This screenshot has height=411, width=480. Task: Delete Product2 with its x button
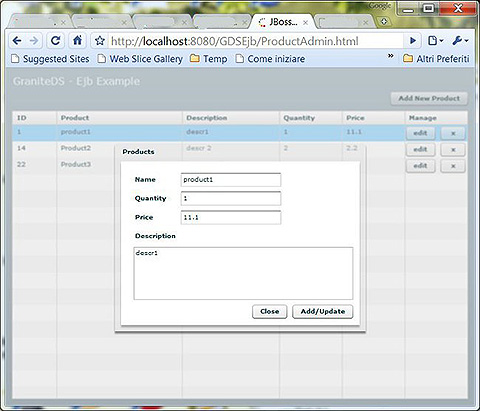tap(453, 149)
